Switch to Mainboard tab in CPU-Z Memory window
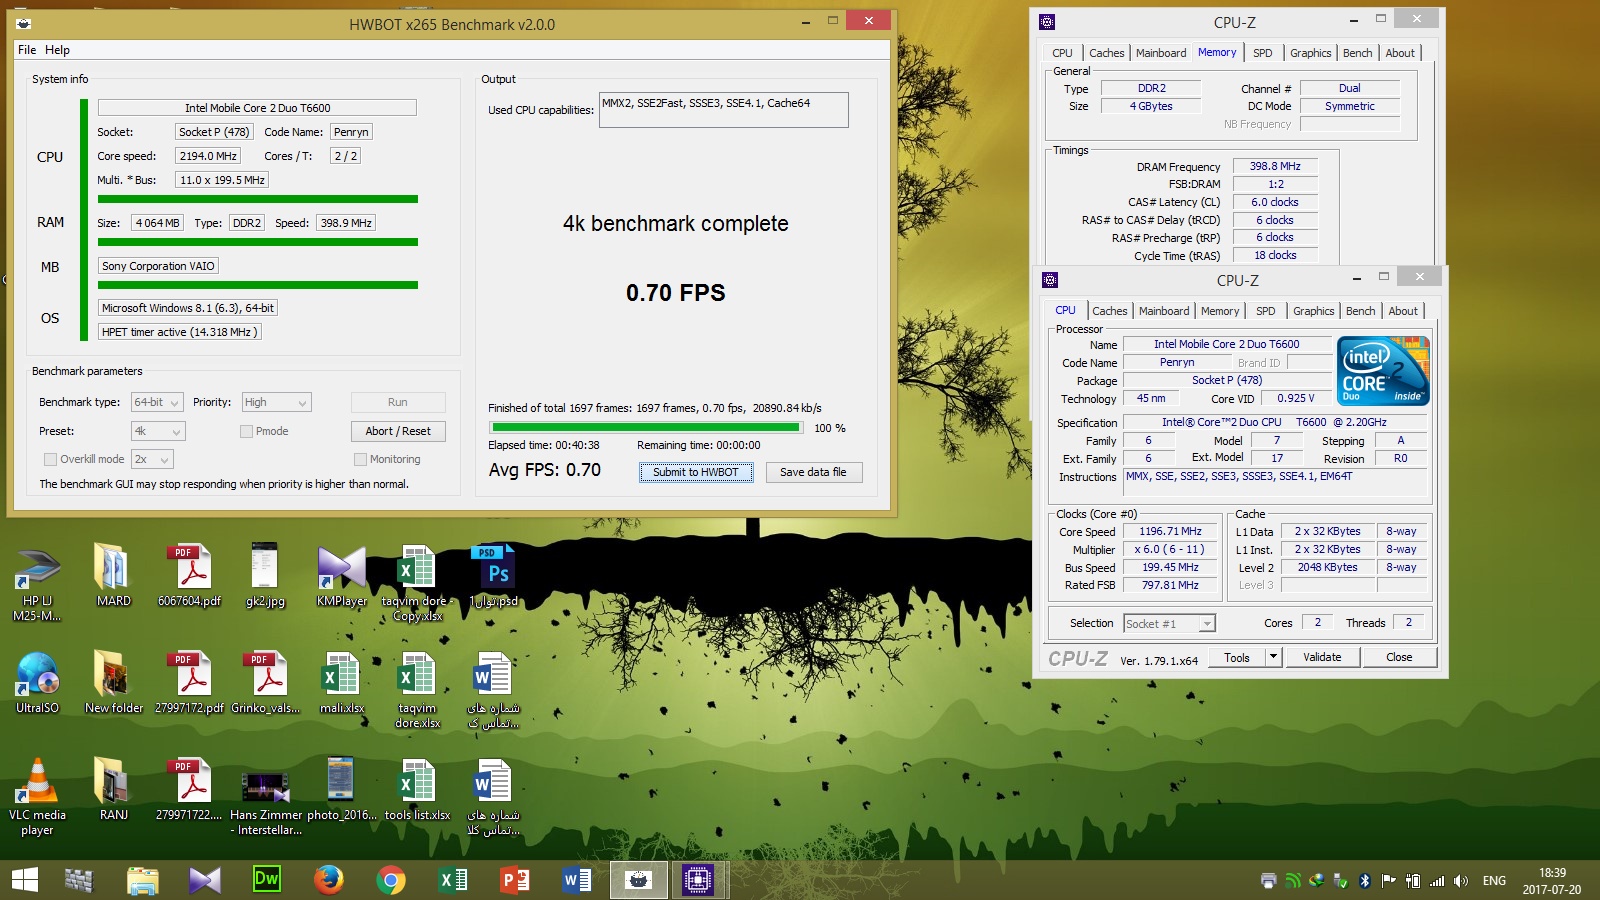This screenshot has width=1600, height=900. click(x=1161, y=53)
